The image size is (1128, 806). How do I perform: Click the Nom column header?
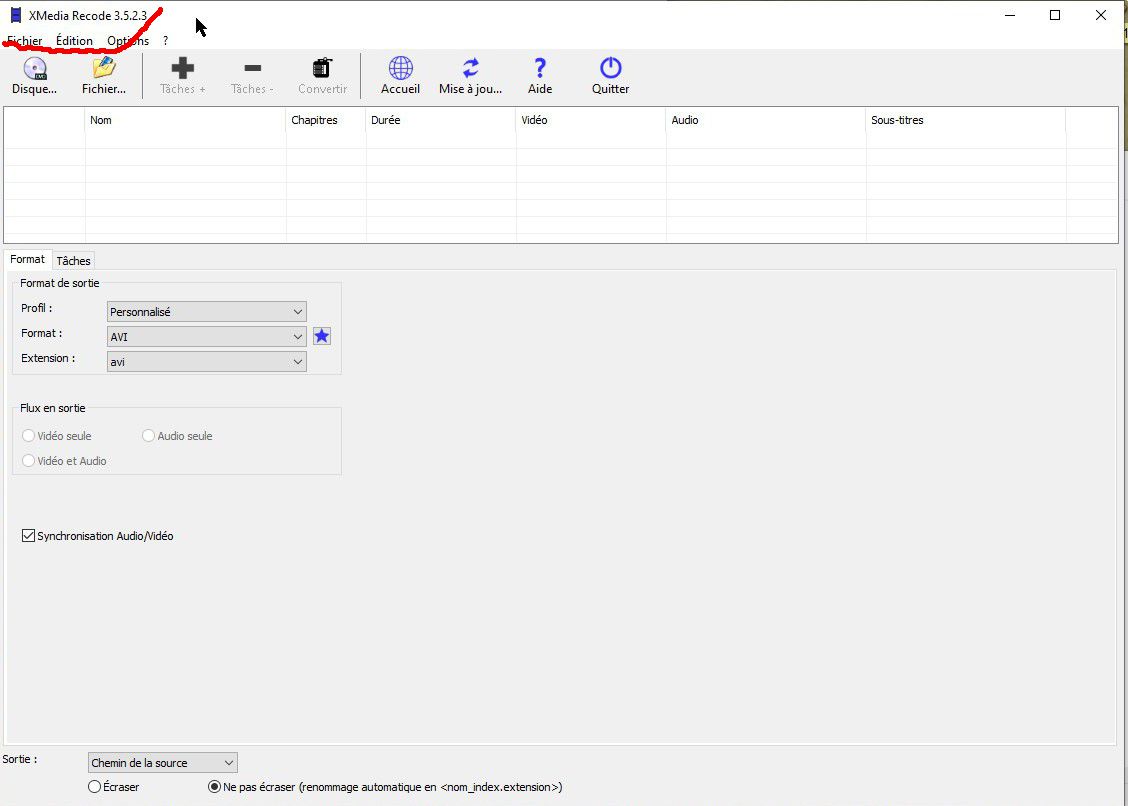coord(186,120)
